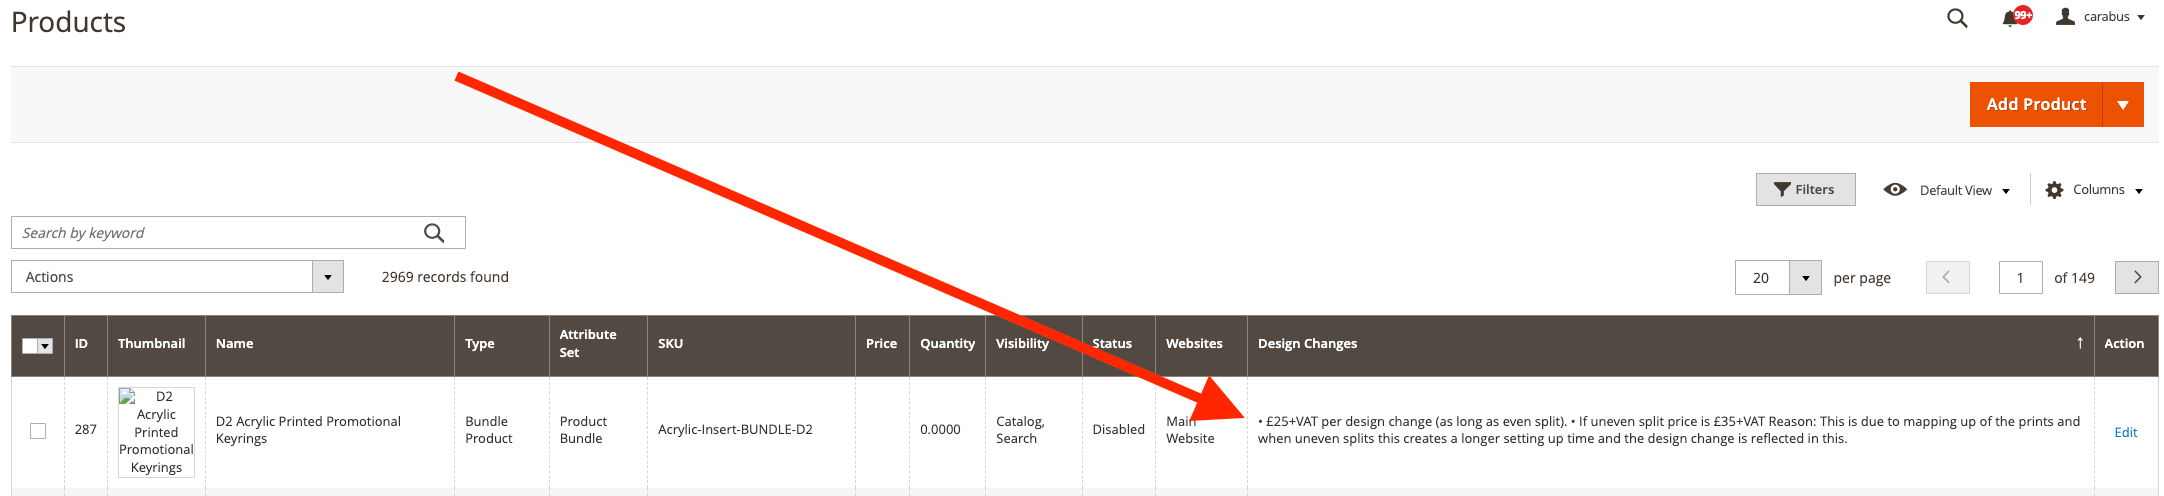Open the notifications bell icon
The image size is (2164, 496).
click(2010, 18)
